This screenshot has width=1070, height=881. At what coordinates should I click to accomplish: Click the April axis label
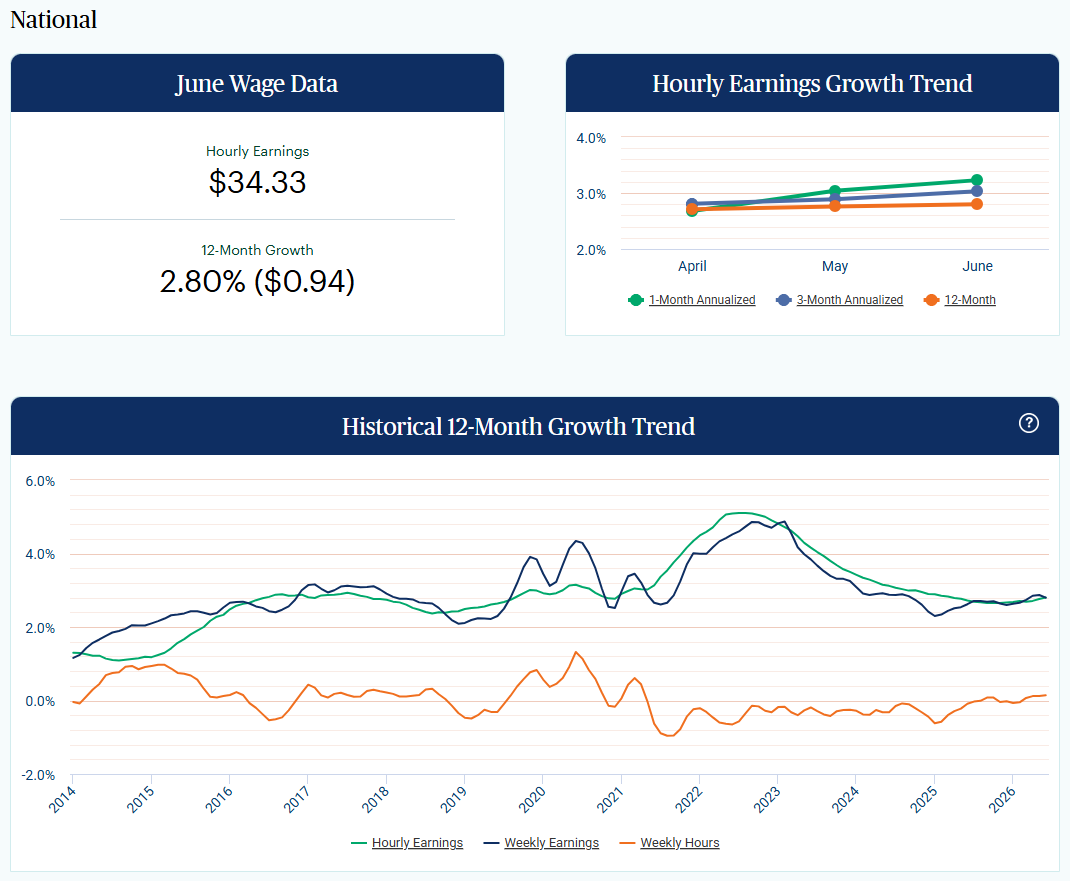coord(692,266)
